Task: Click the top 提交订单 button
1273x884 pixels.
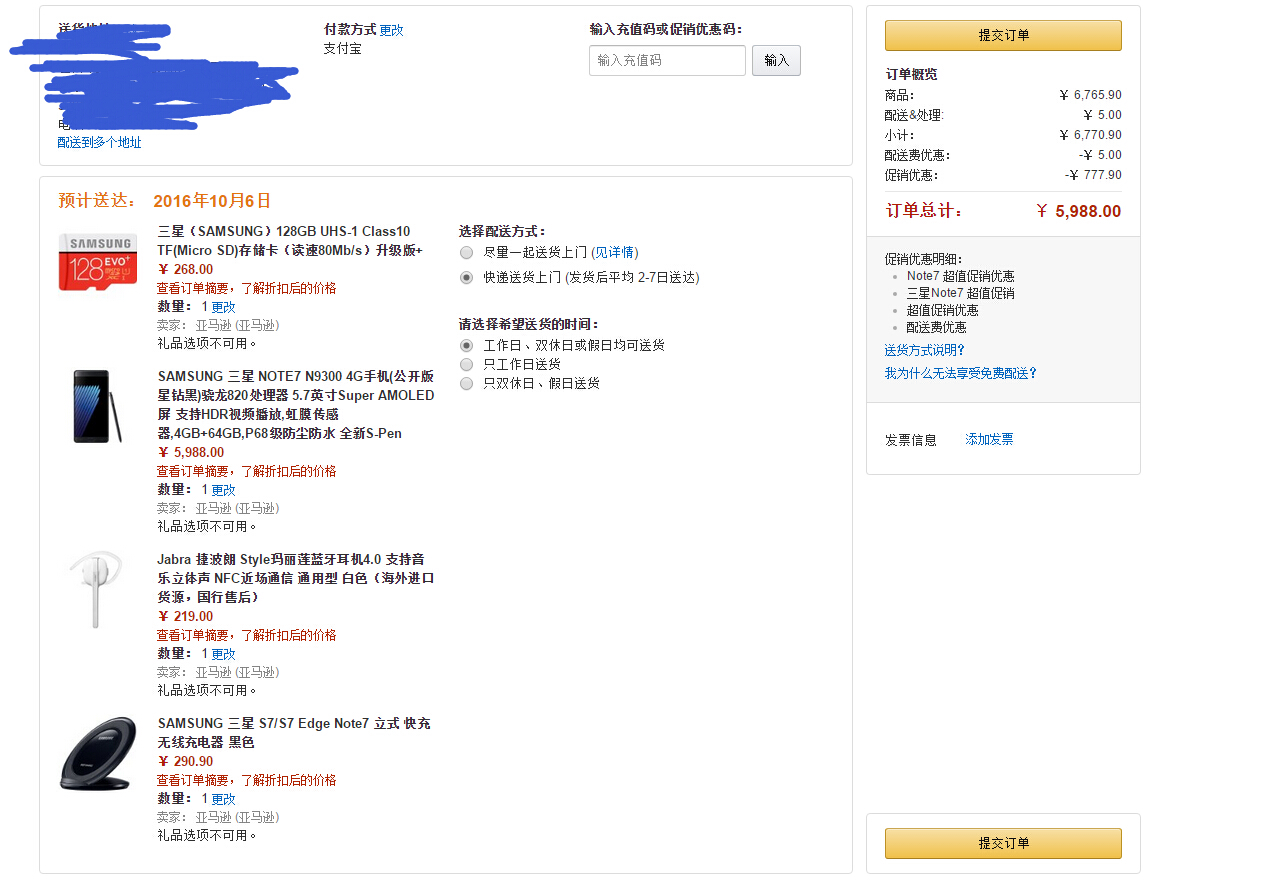Action: click(1003, 36)
